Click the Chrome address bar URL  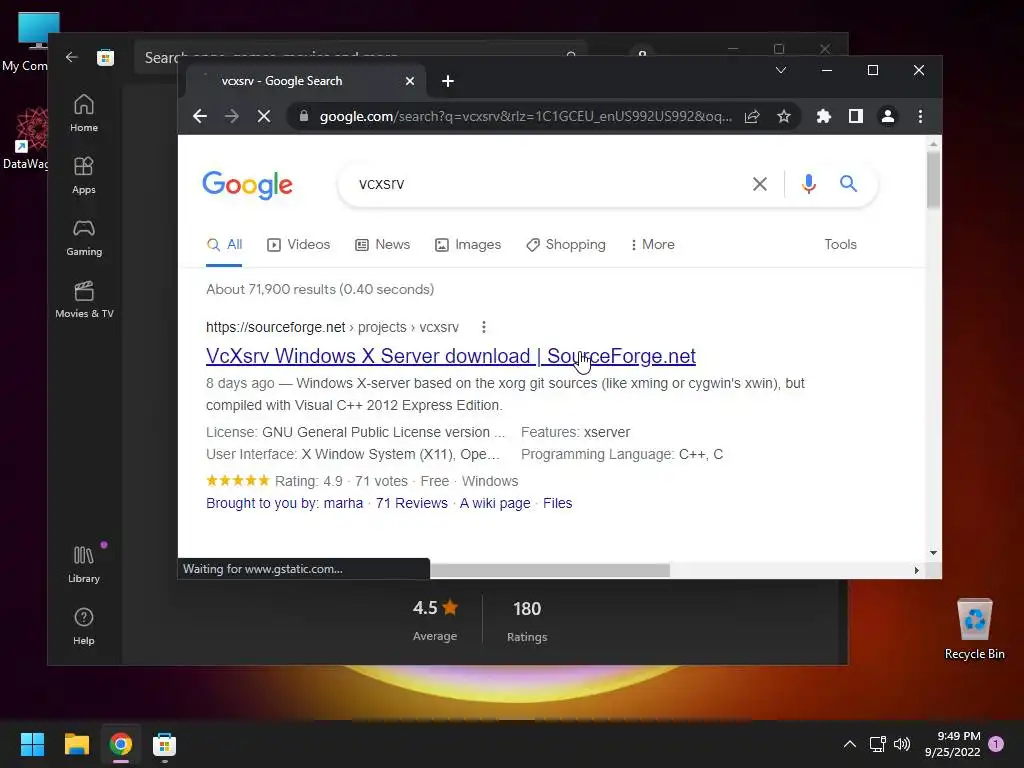(525, 116)
